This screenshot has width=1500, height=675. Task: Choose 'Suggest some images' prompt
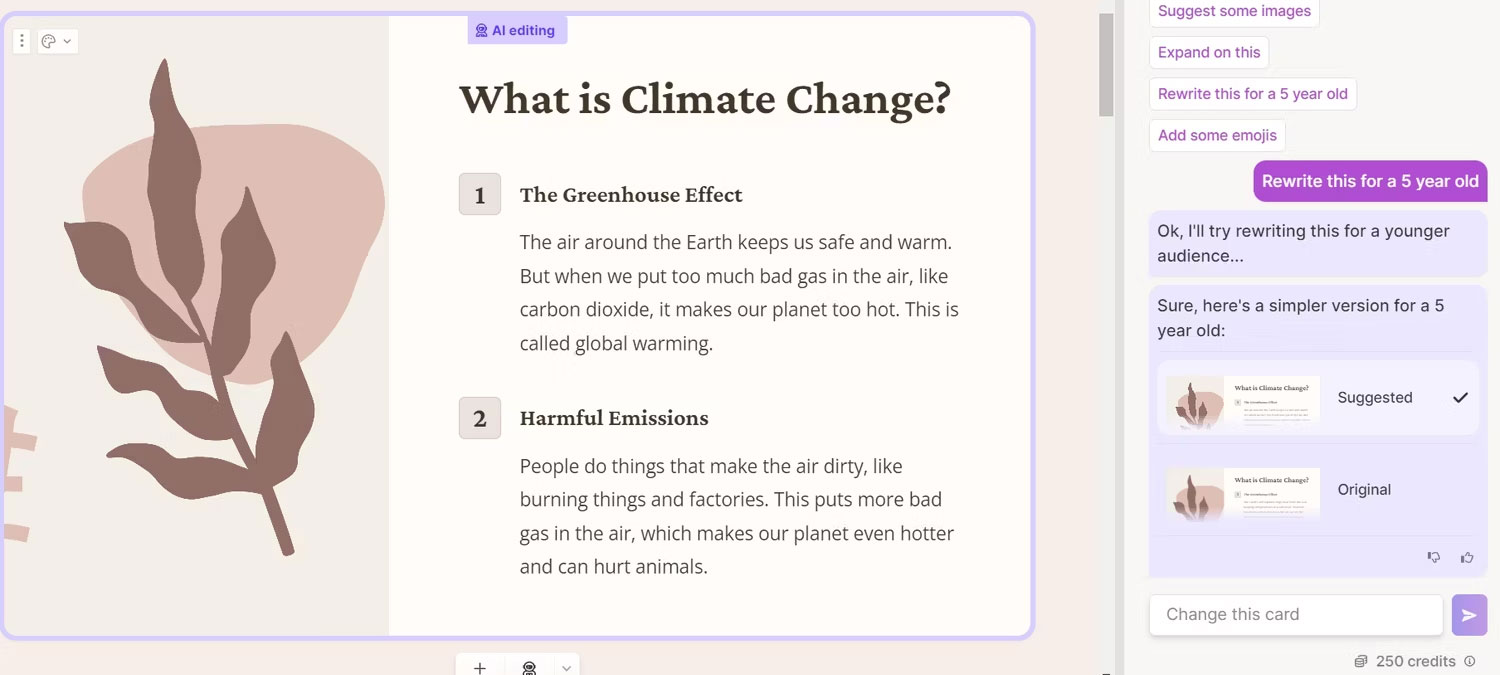[x=1234, y=12]
